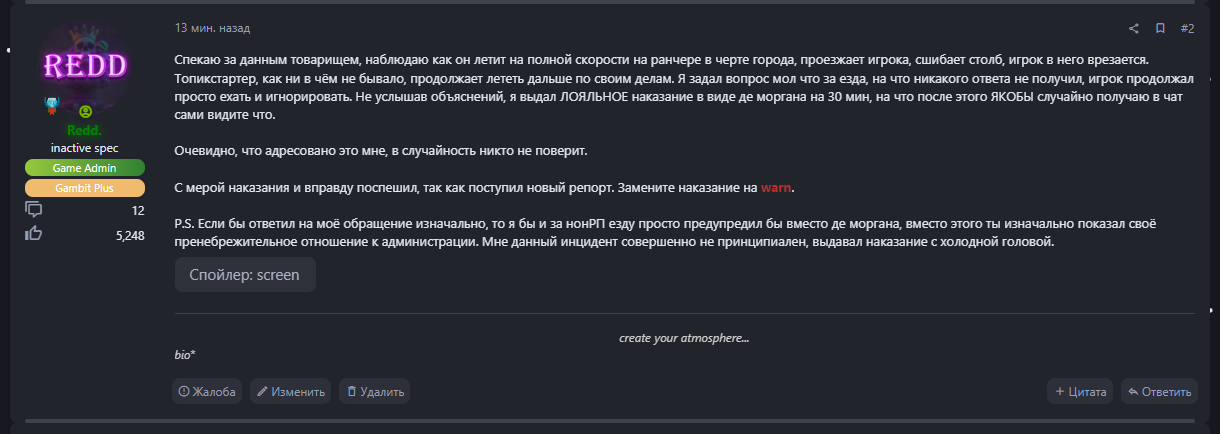Bookmark the post with the bookmark icon
This screenshot has width=1220, height=434.
point(1160,28)
